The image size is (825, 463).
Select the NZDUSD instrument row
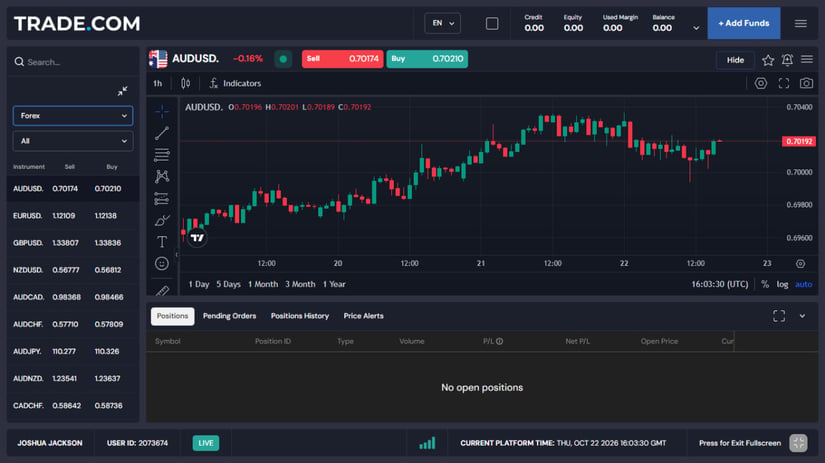(x=73, y=270)
